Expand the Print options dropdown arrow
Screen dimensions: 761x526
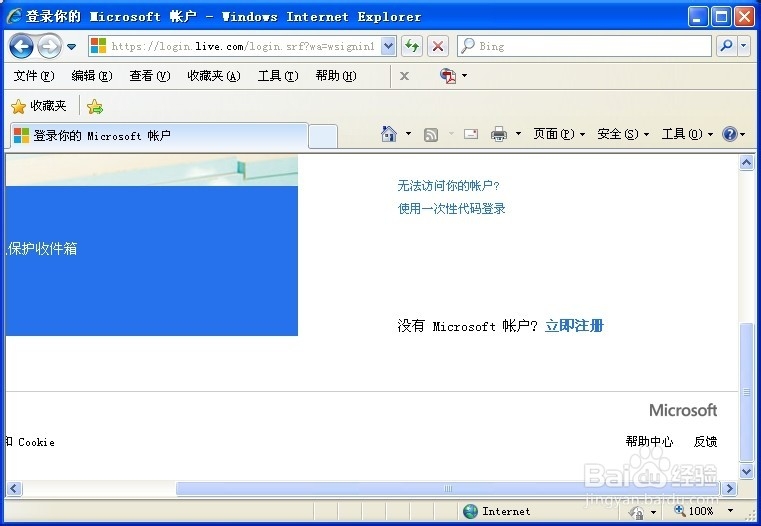(518, 134)
